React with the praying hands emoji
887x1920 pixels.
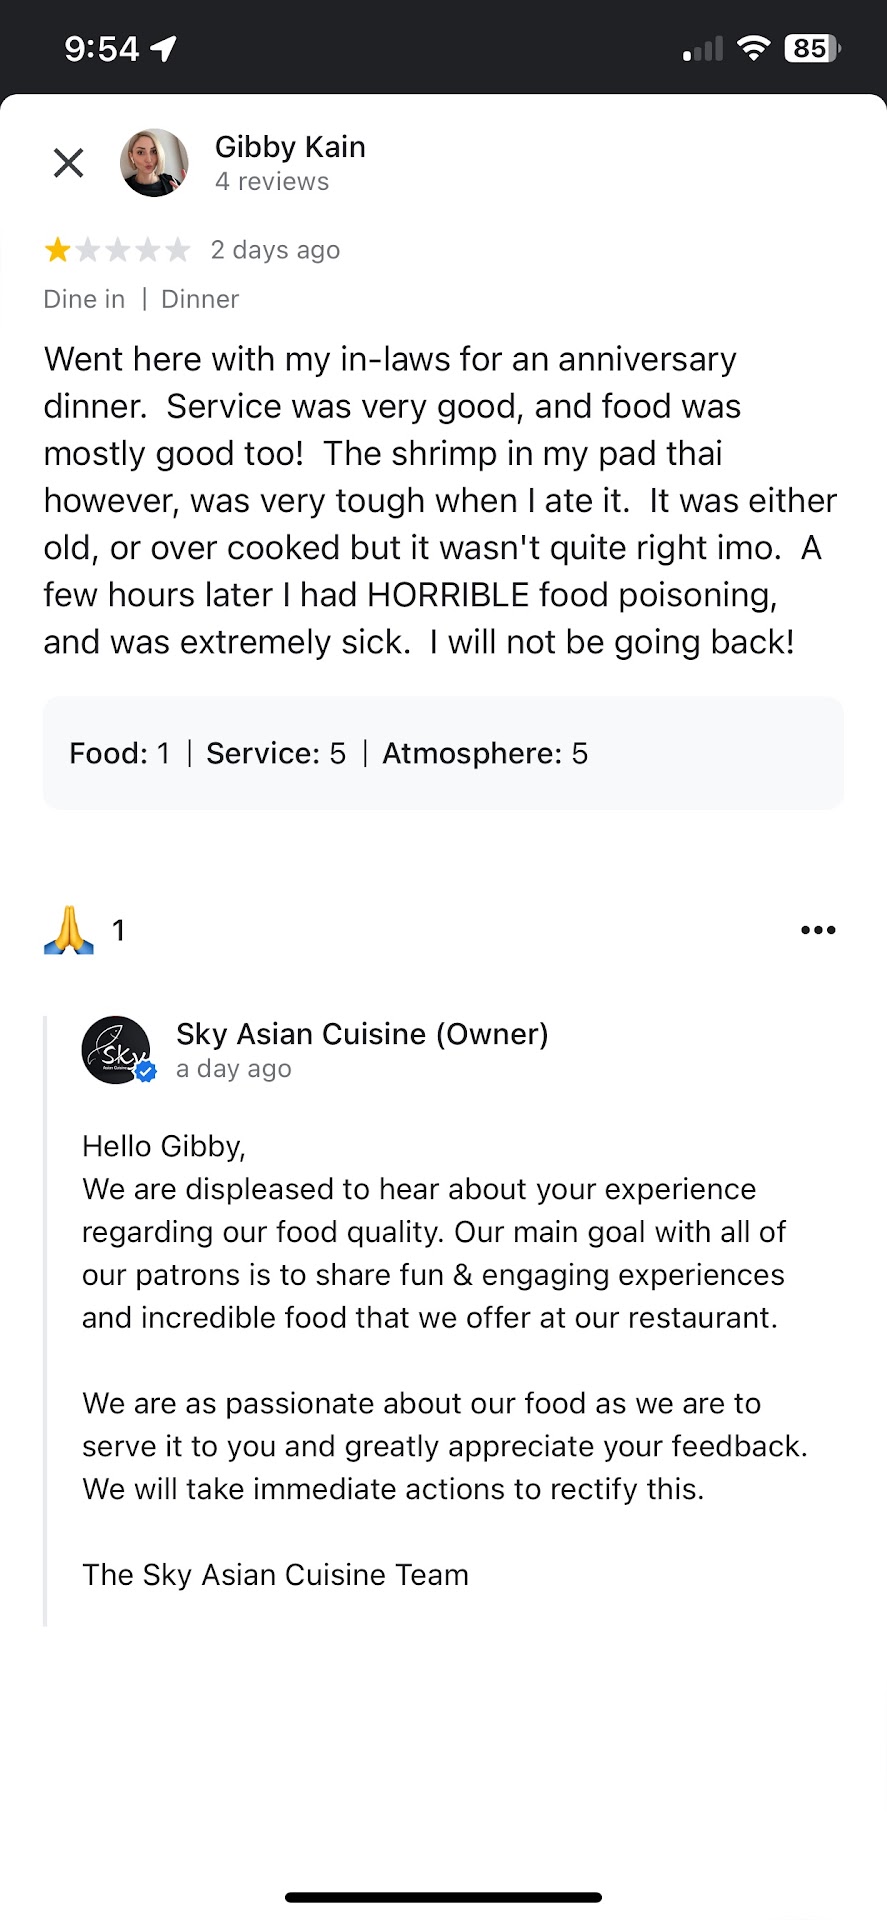(x=69, y=930)
